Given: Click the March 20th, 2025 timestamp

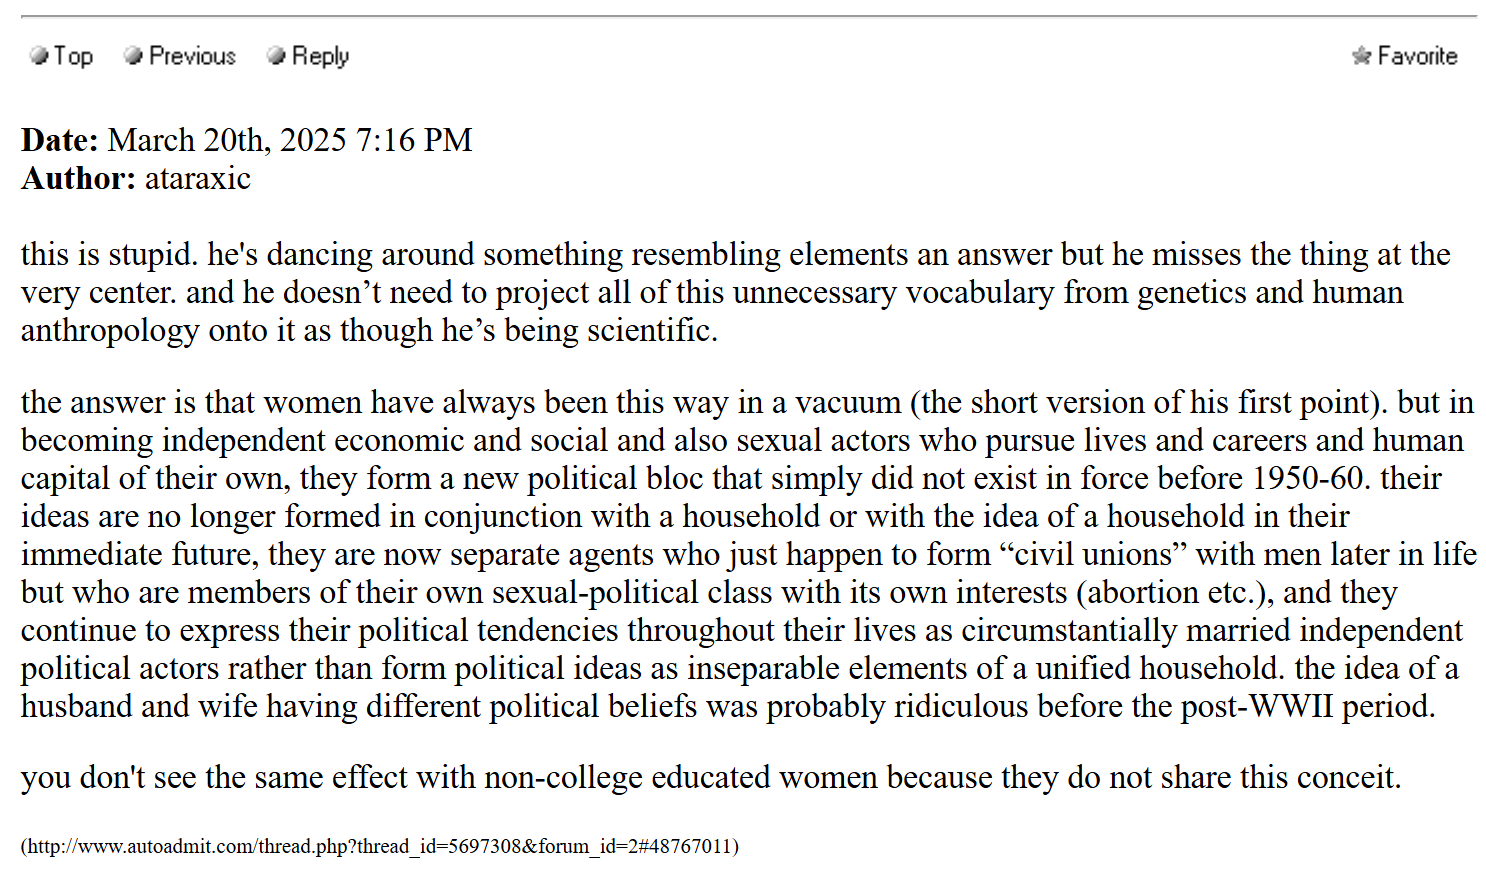Looking at the screenshot, I should (290, 140).
